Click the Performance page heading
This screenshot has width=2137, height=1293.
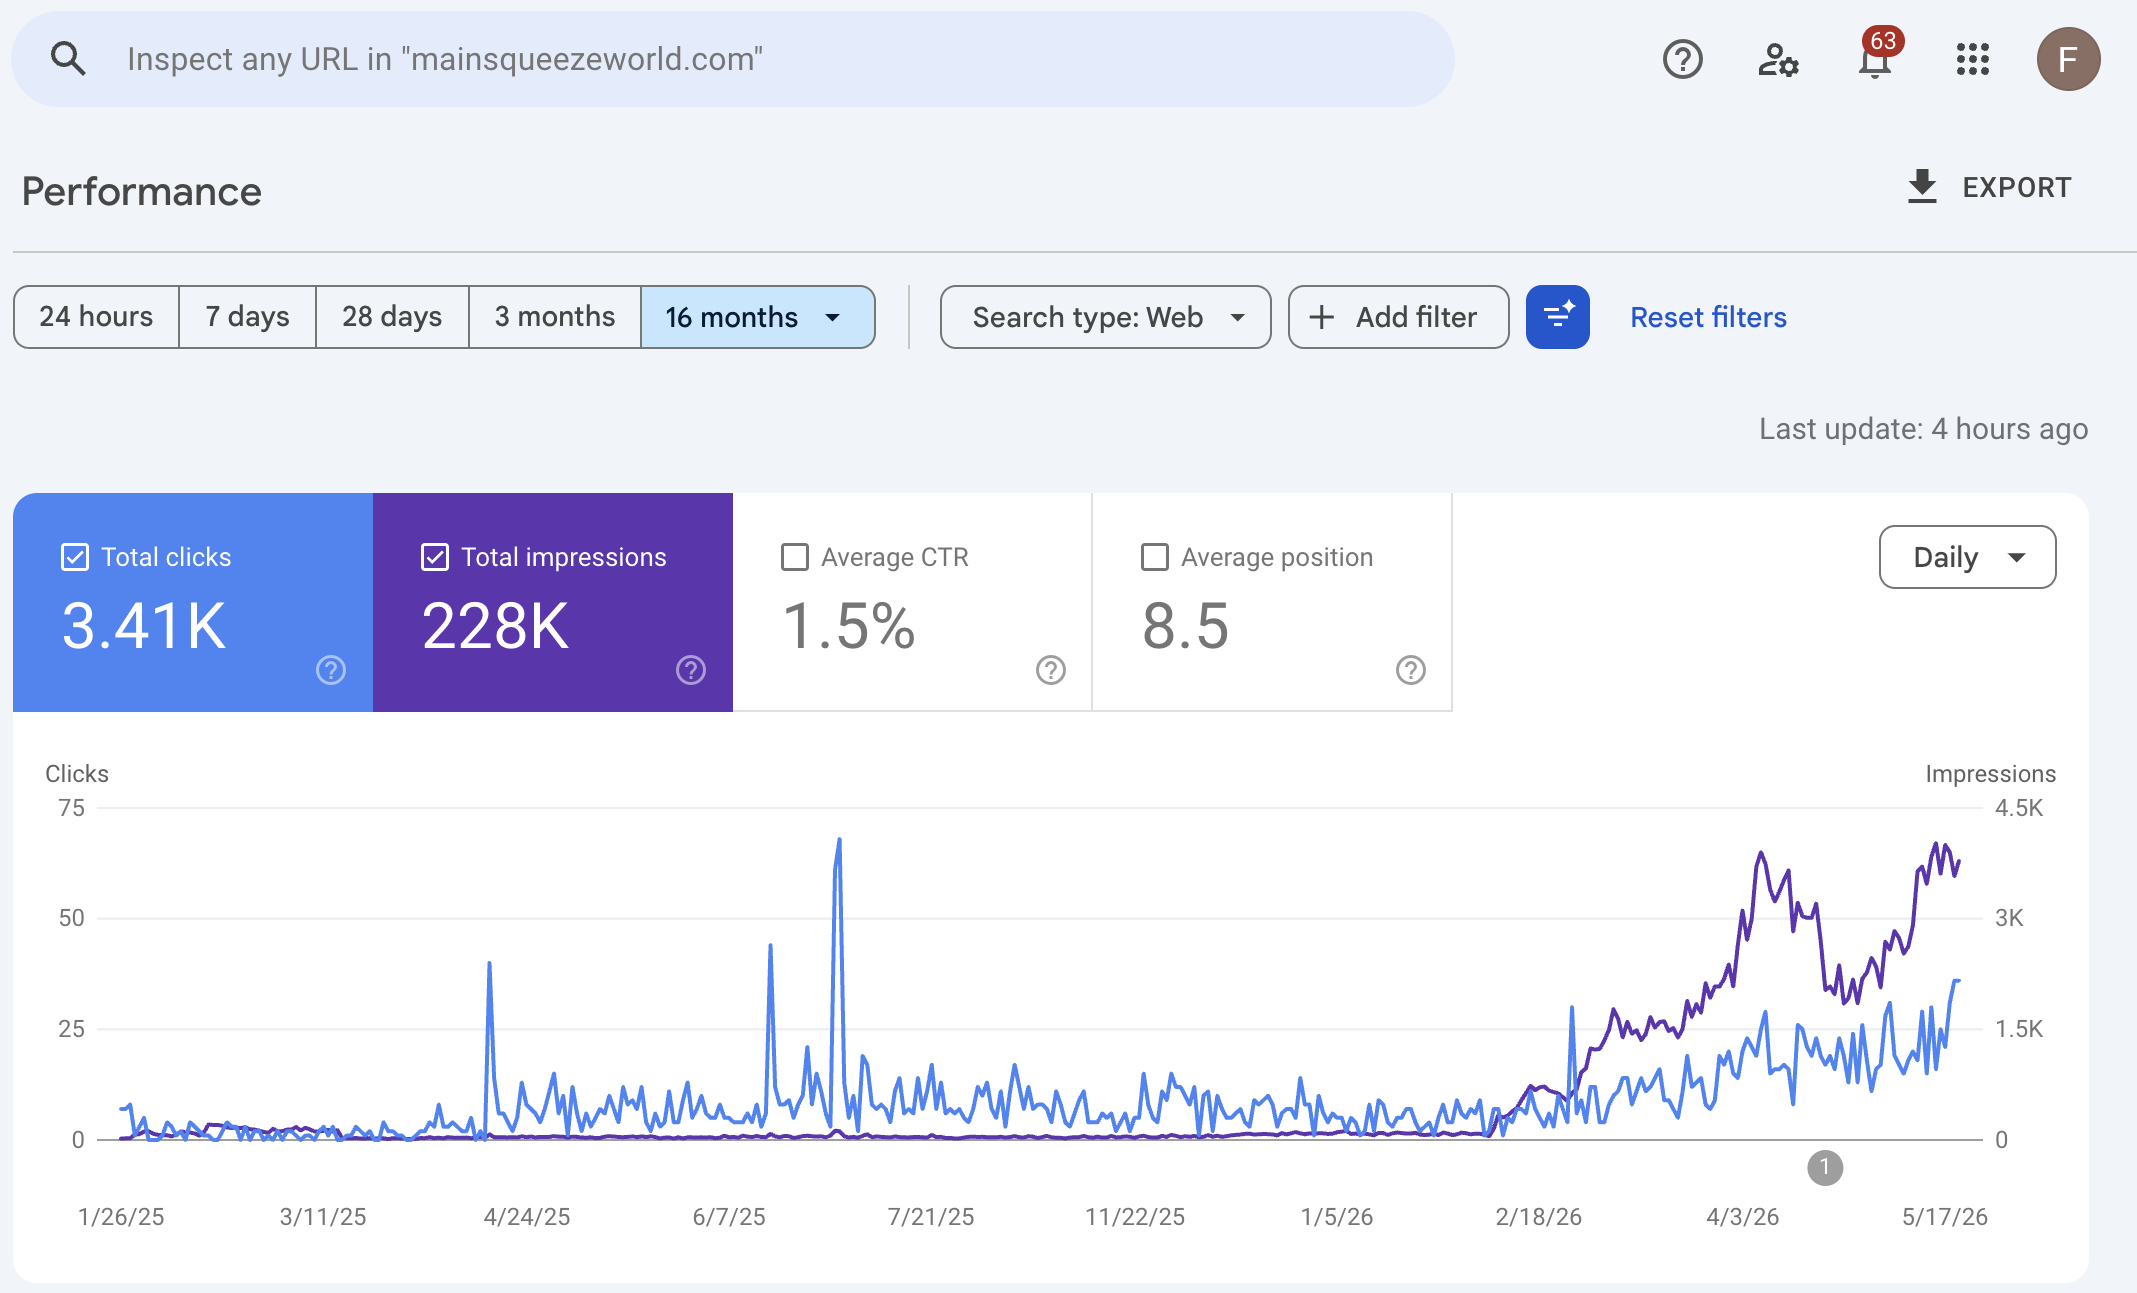point(142,191)
